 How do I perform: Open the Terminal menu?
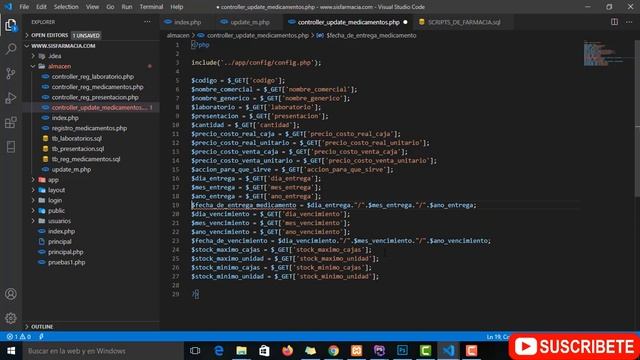coord(151,7)
